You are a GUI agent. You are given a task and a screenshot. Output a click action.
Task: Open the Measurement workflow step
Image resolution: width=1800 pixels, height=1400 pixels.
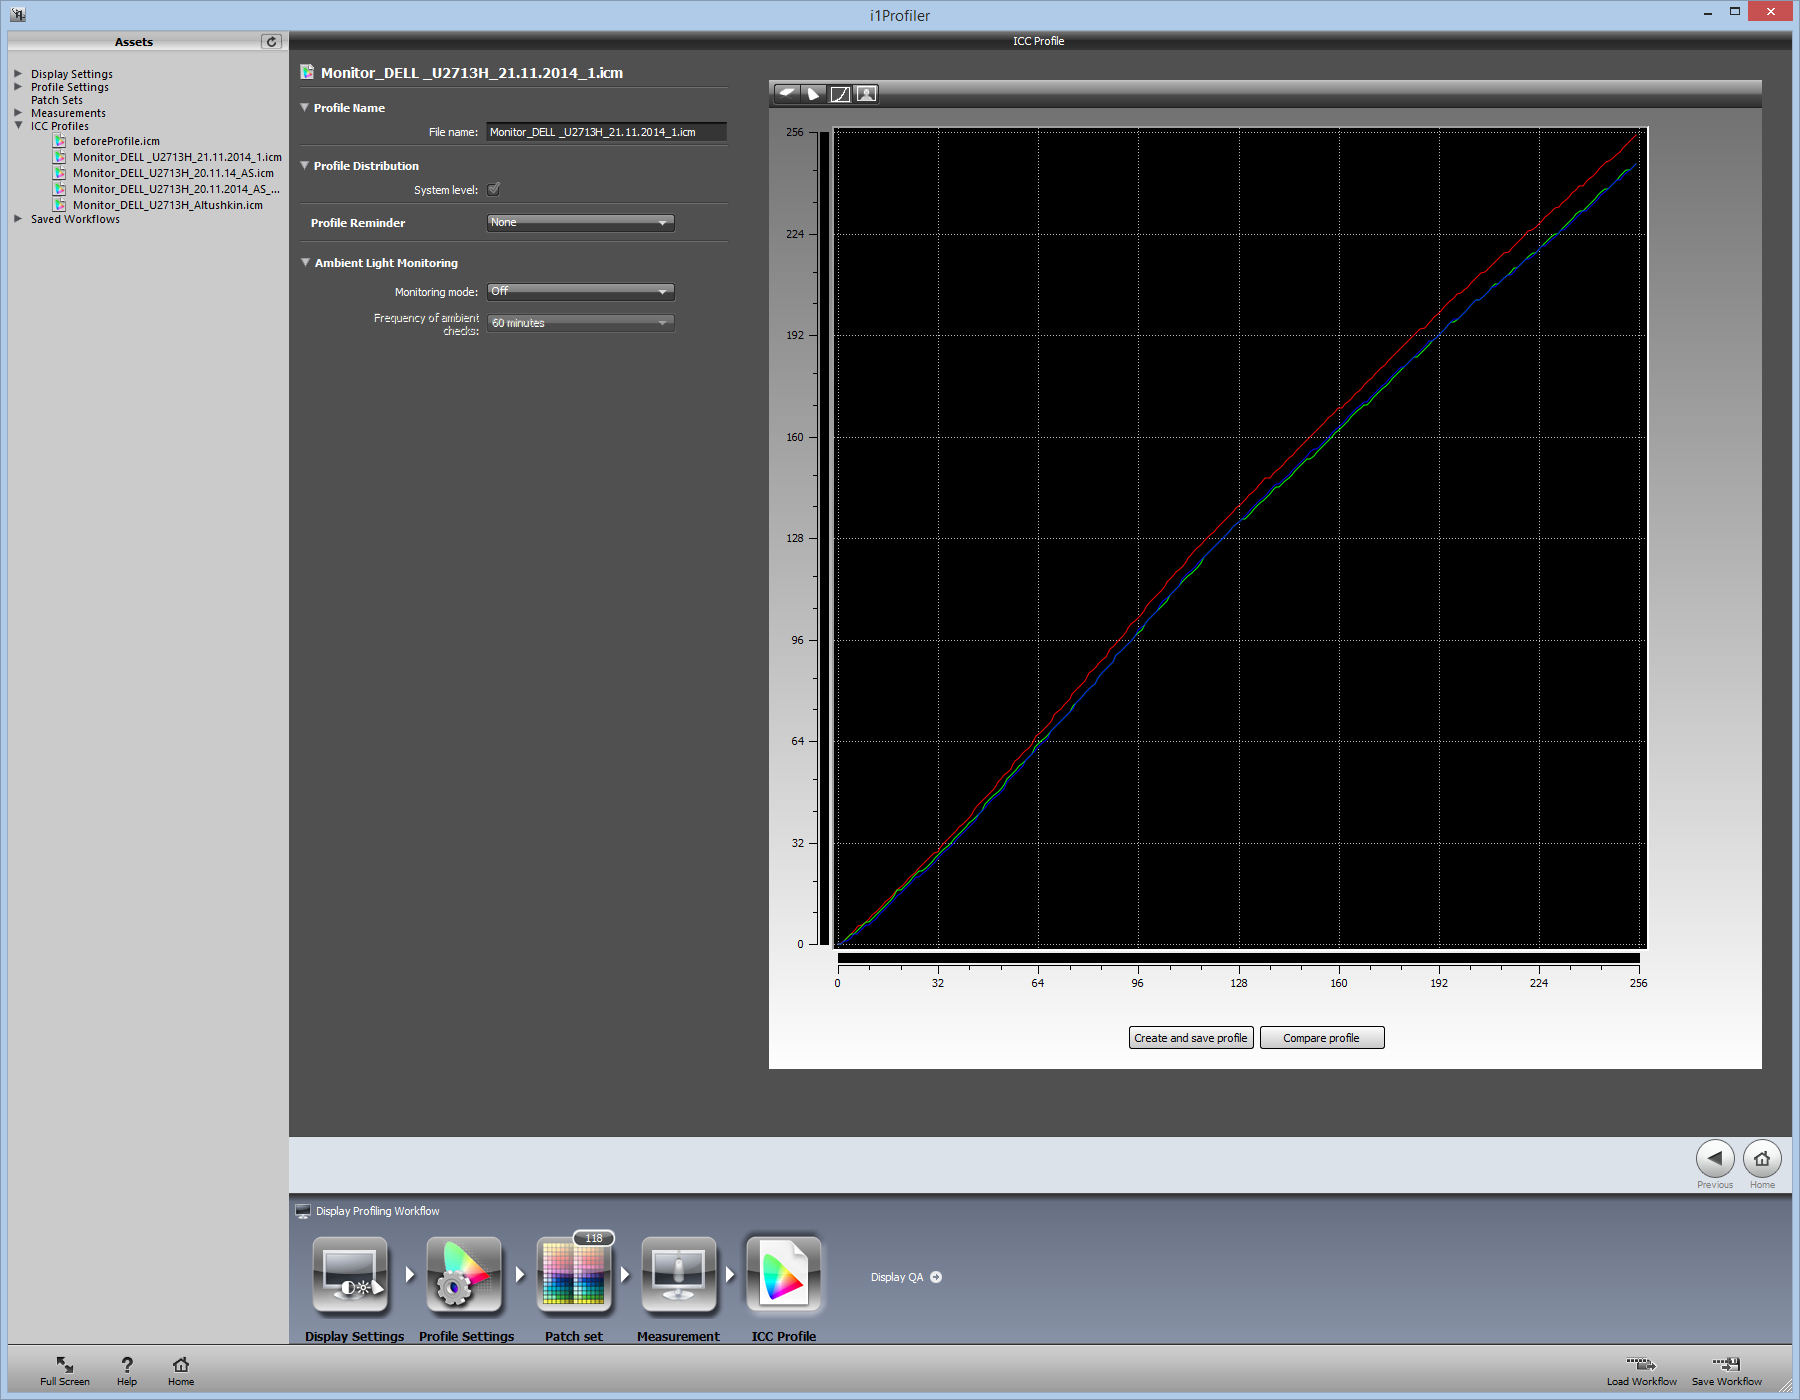679,1274
